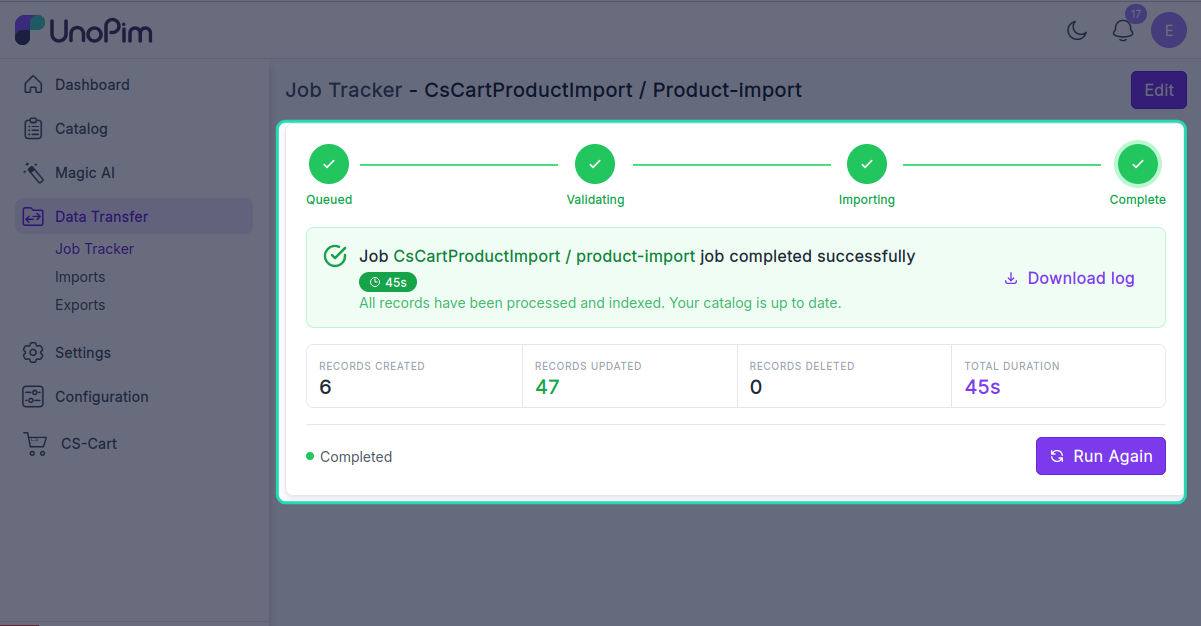Click the Queued step label

pyautogui.click(x=329, y=200)
